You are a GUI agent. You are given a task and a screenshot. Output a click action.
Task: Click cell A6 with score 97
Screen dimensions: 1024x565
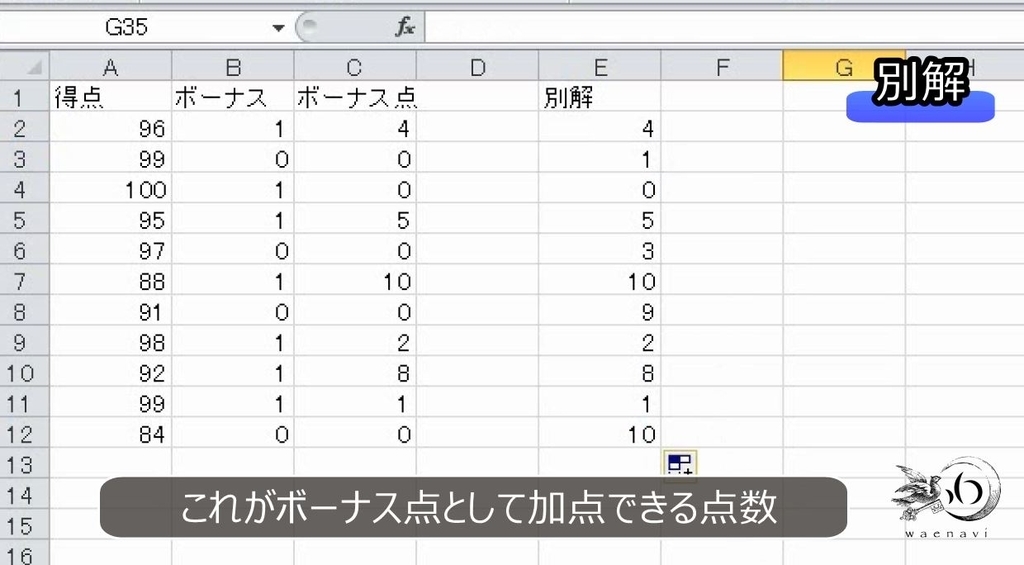[x=110, y=251]
